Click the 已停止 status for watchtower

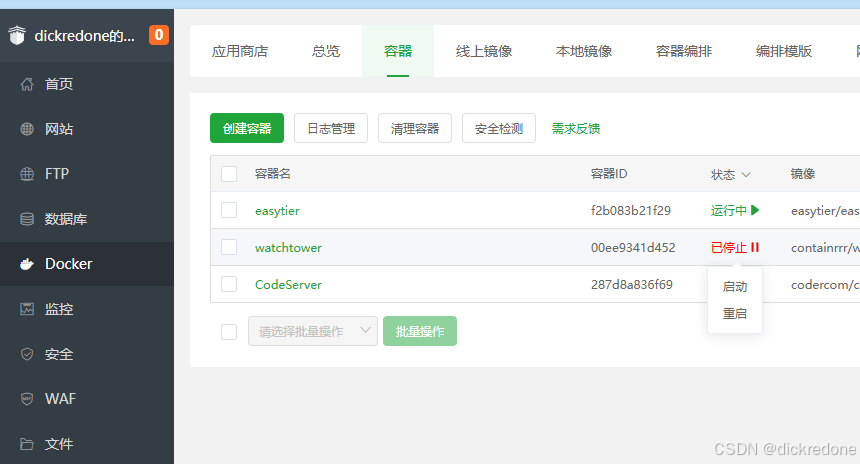(728, 248)
